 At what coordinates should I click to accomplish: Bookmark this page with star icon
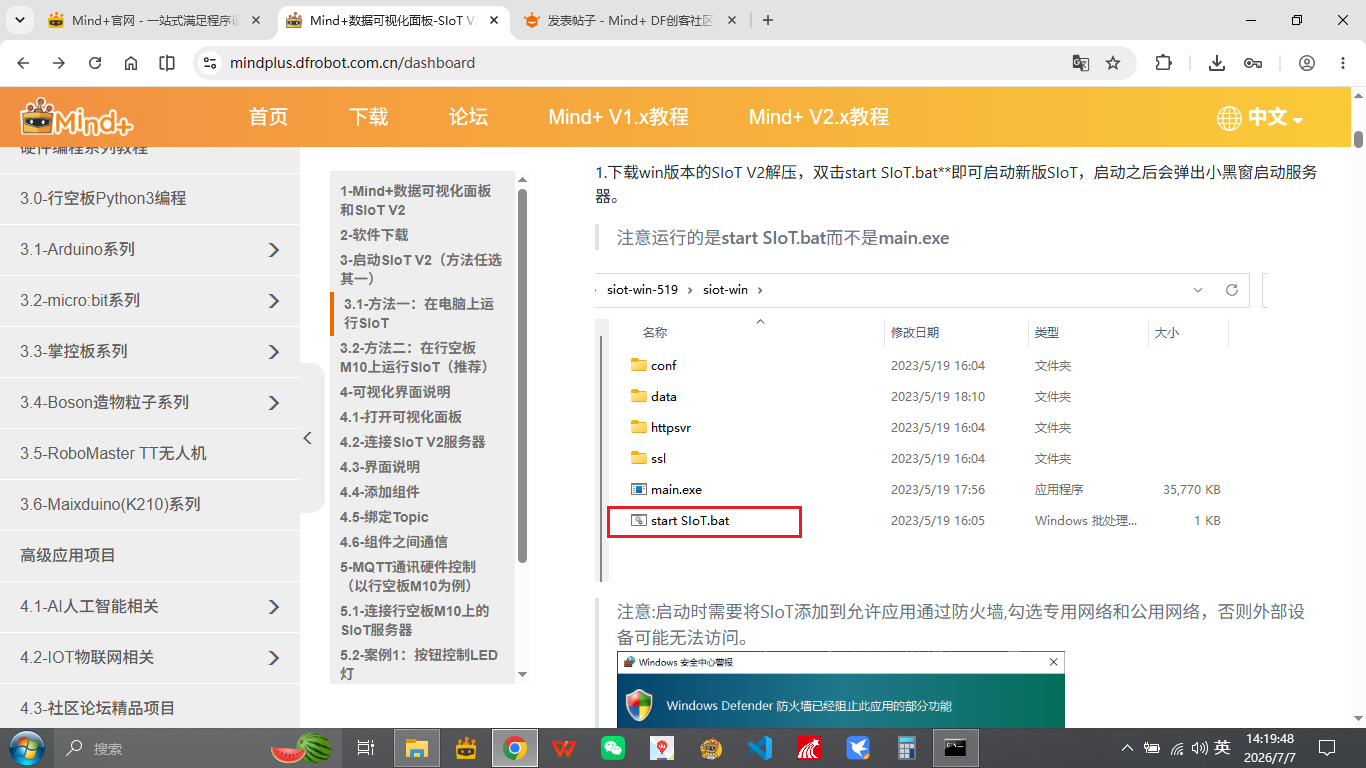pyautogui.click(x=1113, y=63)
